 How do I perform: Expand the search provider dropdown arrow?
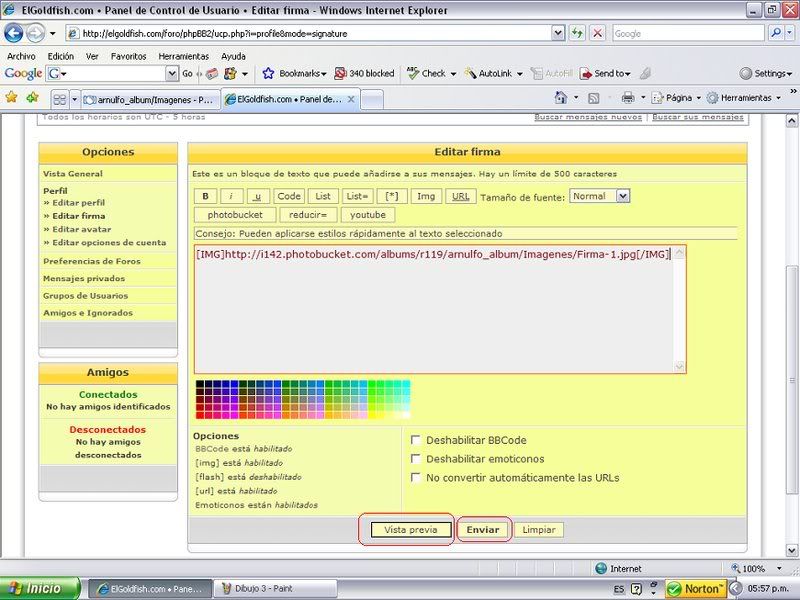tap(789, 33)
